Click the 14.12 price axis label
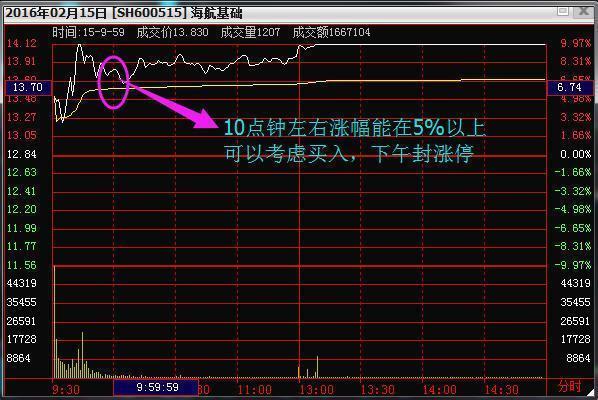The image size is (598, 400). (x=22, y=43)
